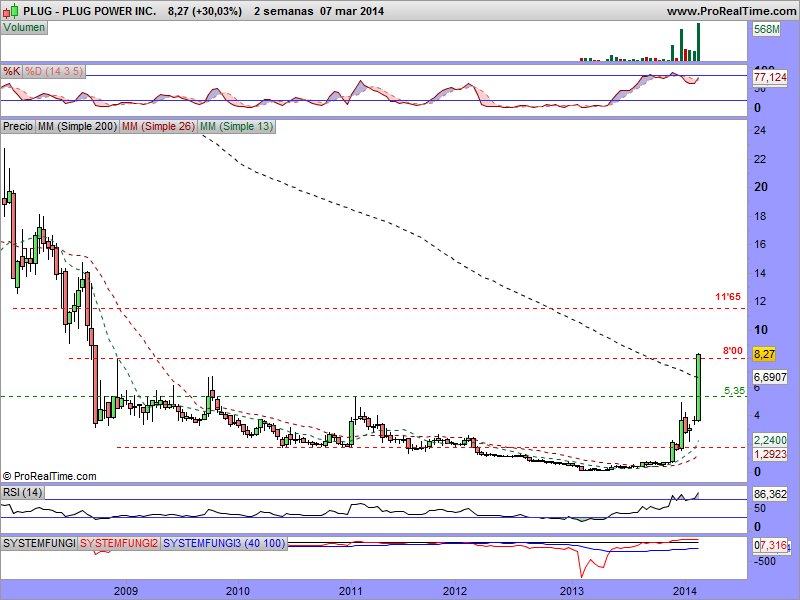Click the © ProRealTime.com copyright text
The width and height of the screenshot is (800, 600).
tap(49, 476)
